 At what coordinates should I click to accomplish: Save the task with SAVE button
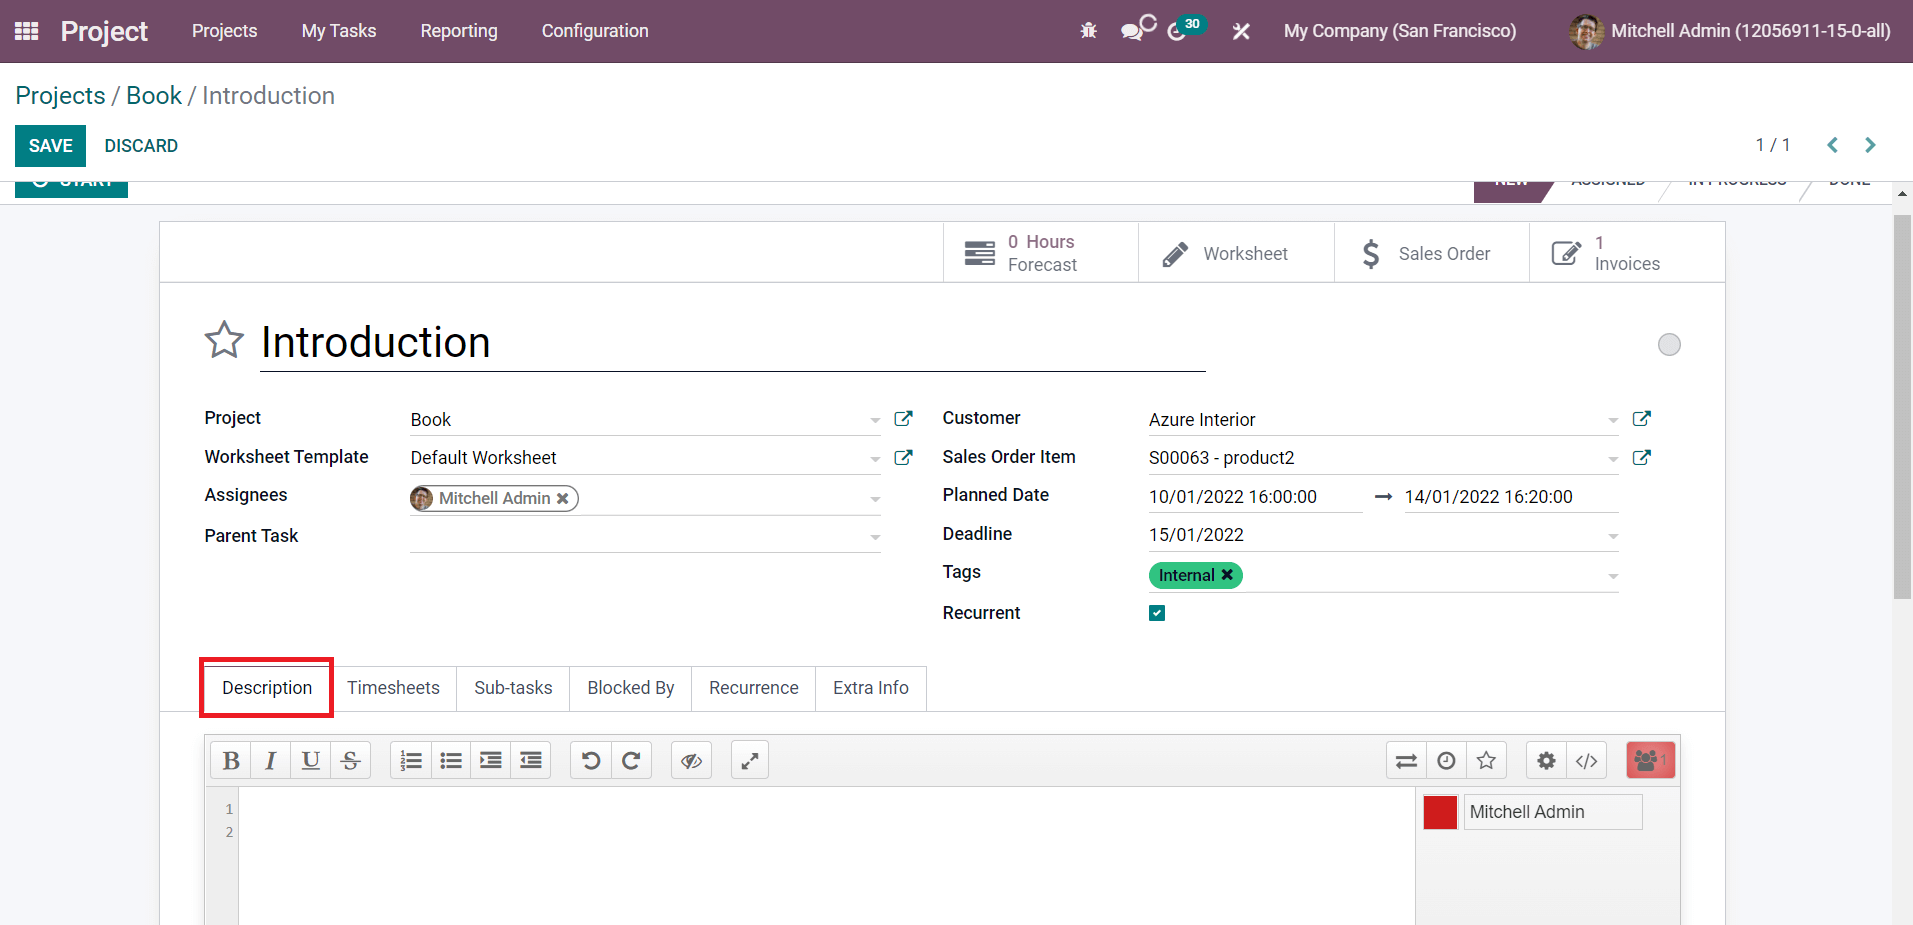[50, 146]
